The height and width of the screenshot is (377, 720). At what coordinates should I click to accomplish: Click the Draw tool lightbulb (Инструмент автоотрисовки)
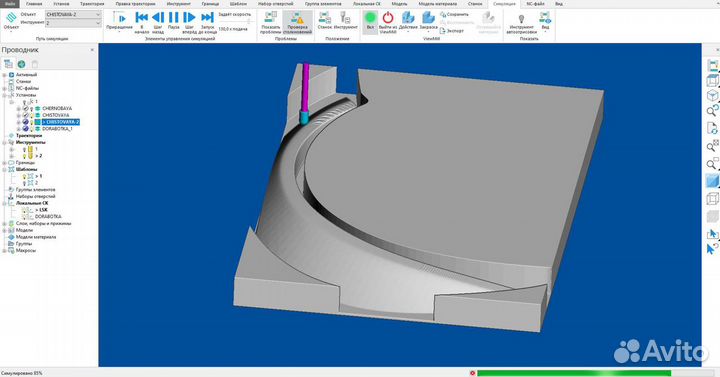point(521,19)
